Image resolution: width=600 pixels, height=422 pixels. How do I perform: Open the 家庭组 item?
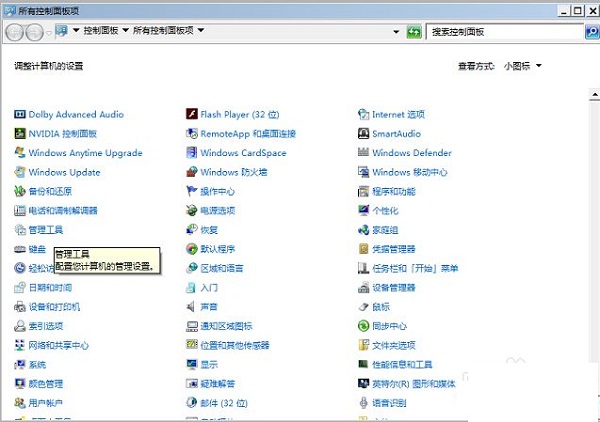(x=385, y=230)
